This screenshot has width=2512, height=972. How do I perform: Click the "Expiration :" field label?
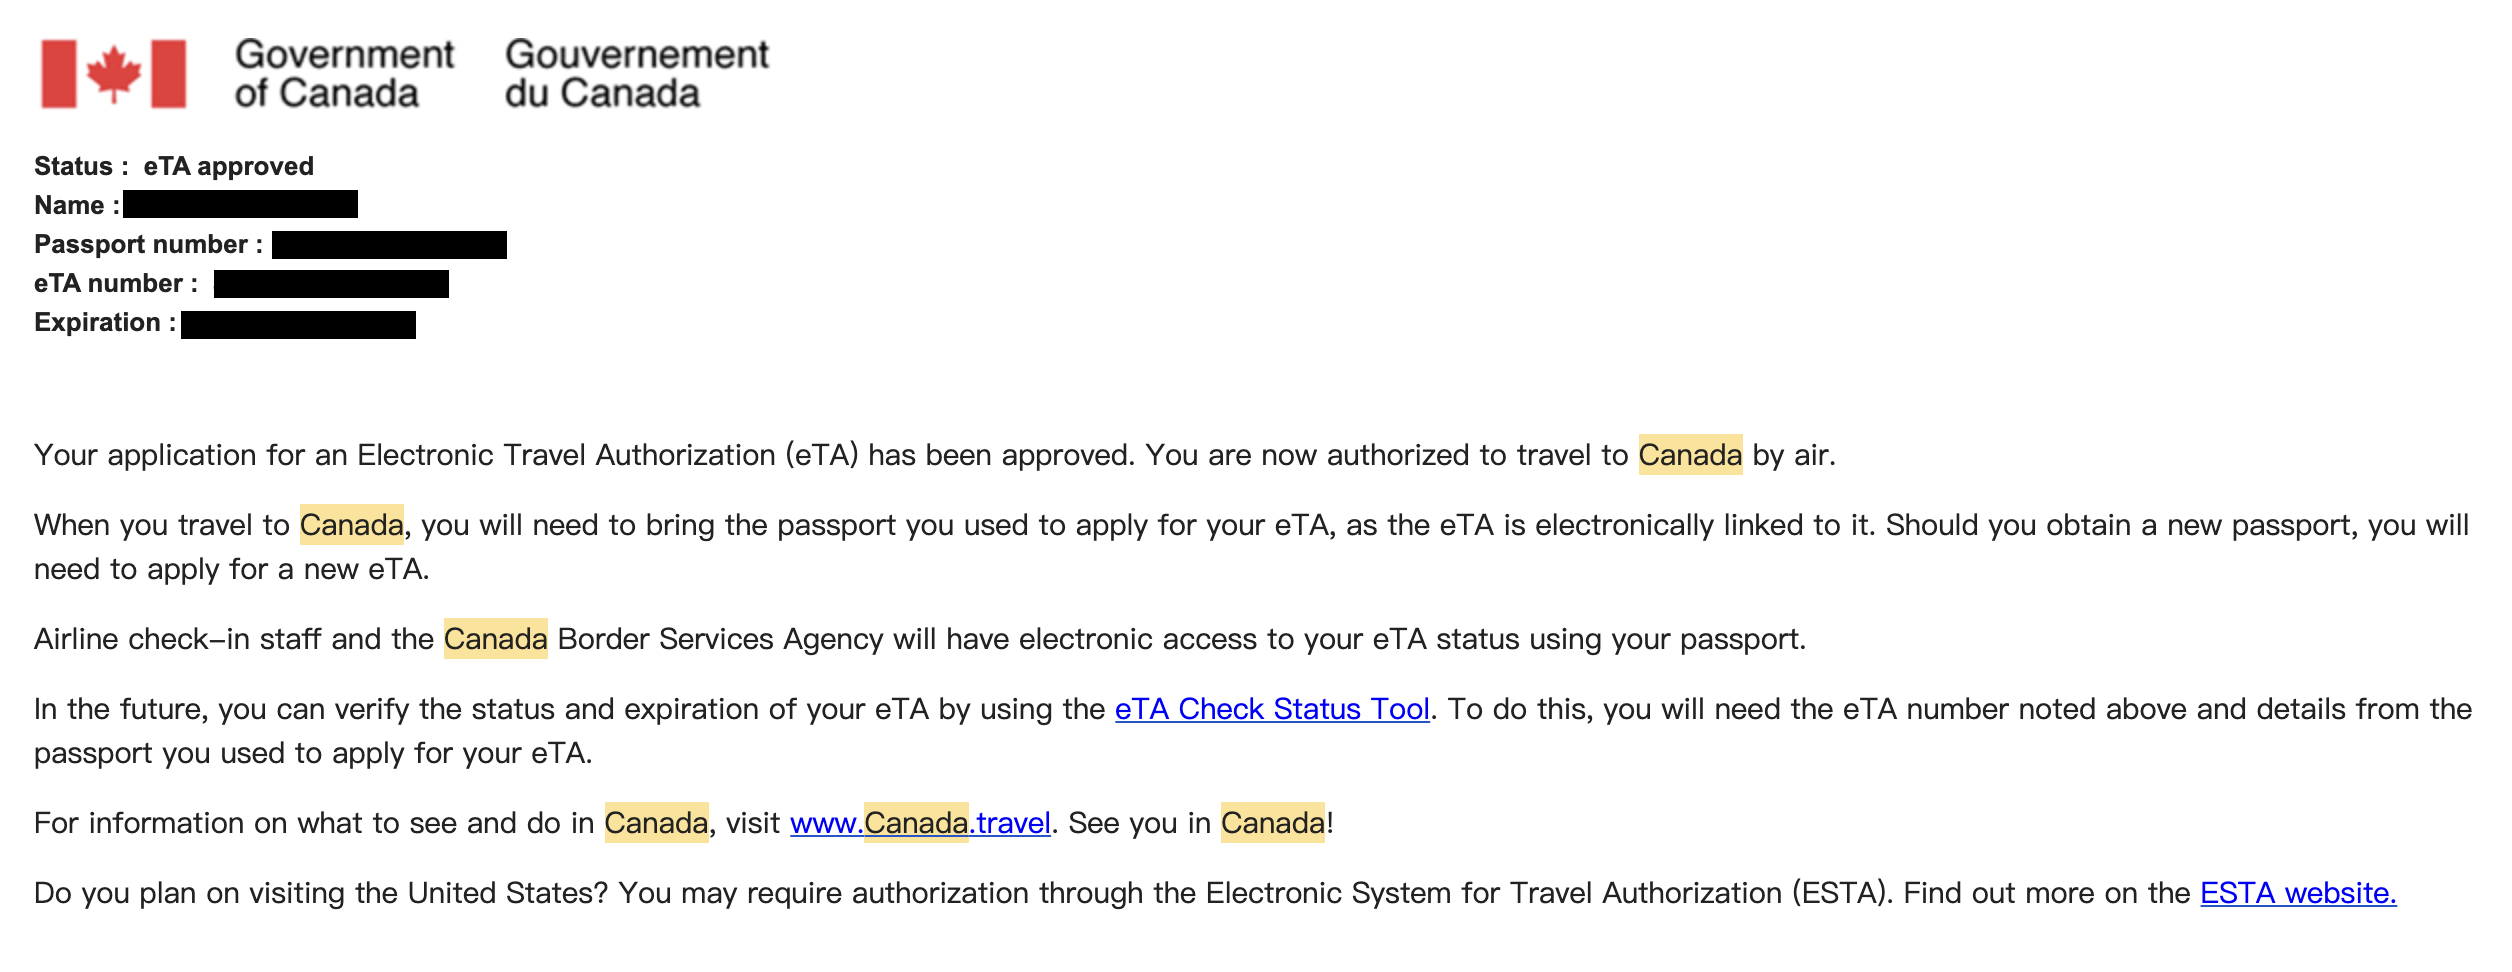[x=105, y=323]
